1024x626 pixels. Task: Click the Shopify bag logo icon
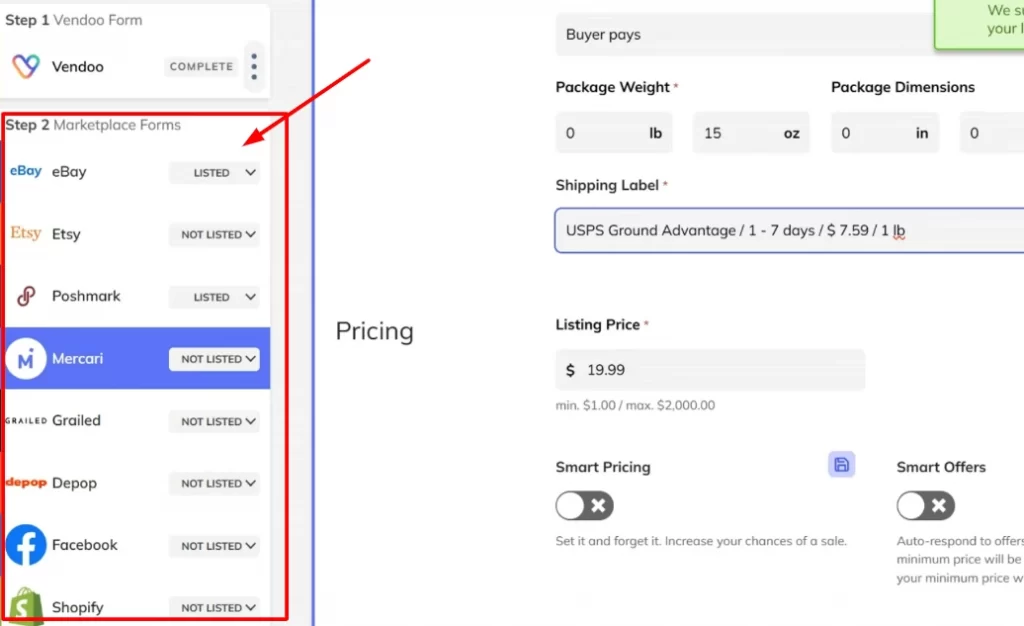pyautogui.click(x=25, y=606)
